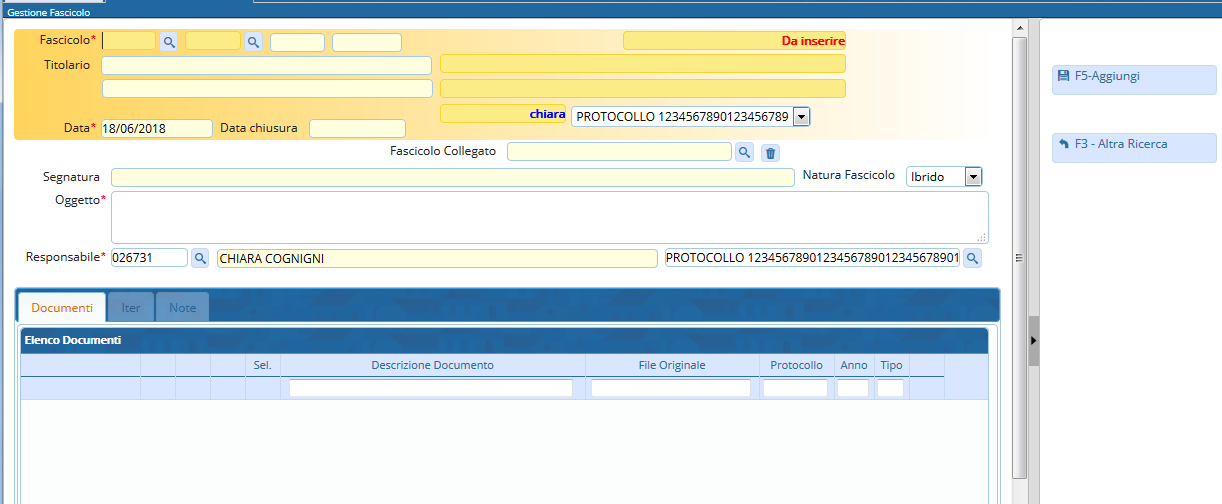Switch to the Iter tab
Screen dimensions: 1222x504
click(131, 308)
